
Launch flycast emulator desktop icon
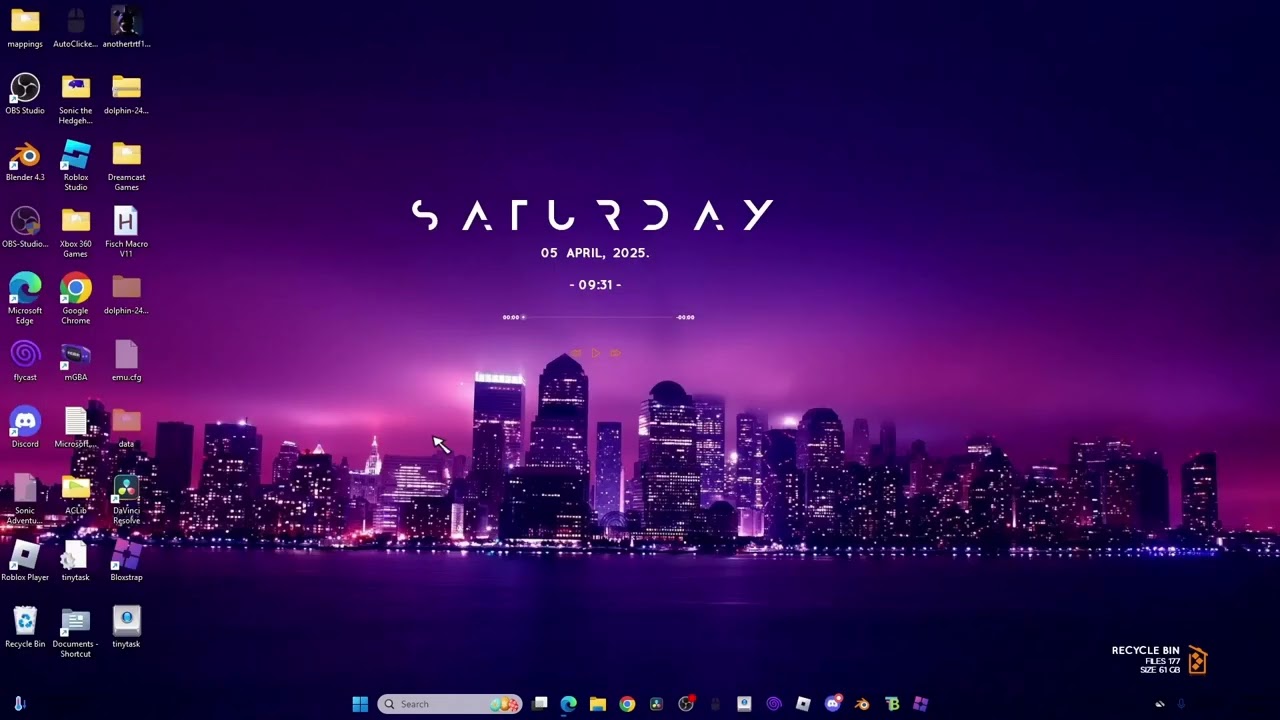(25, 361)
